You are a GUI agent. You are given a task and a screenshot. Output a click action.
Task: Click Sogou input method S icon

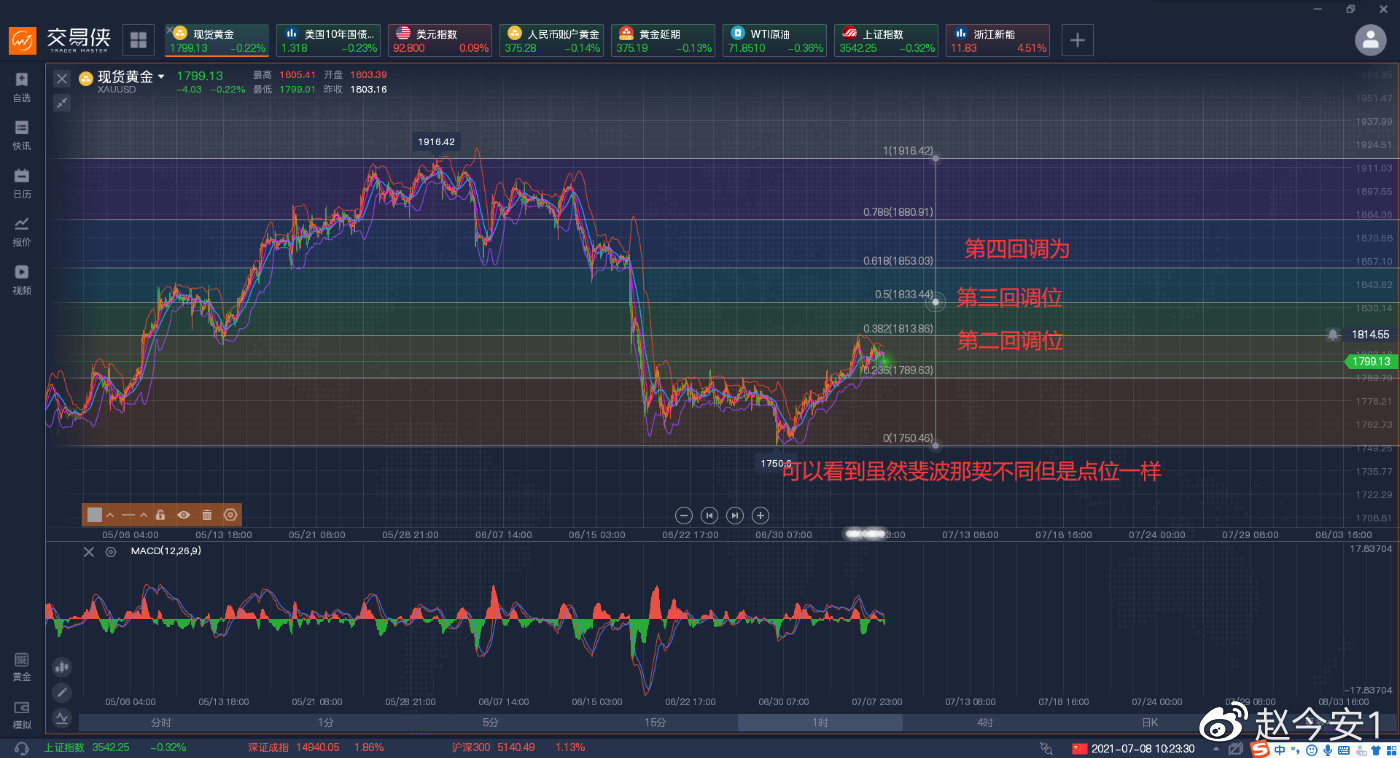(1258, 748)
